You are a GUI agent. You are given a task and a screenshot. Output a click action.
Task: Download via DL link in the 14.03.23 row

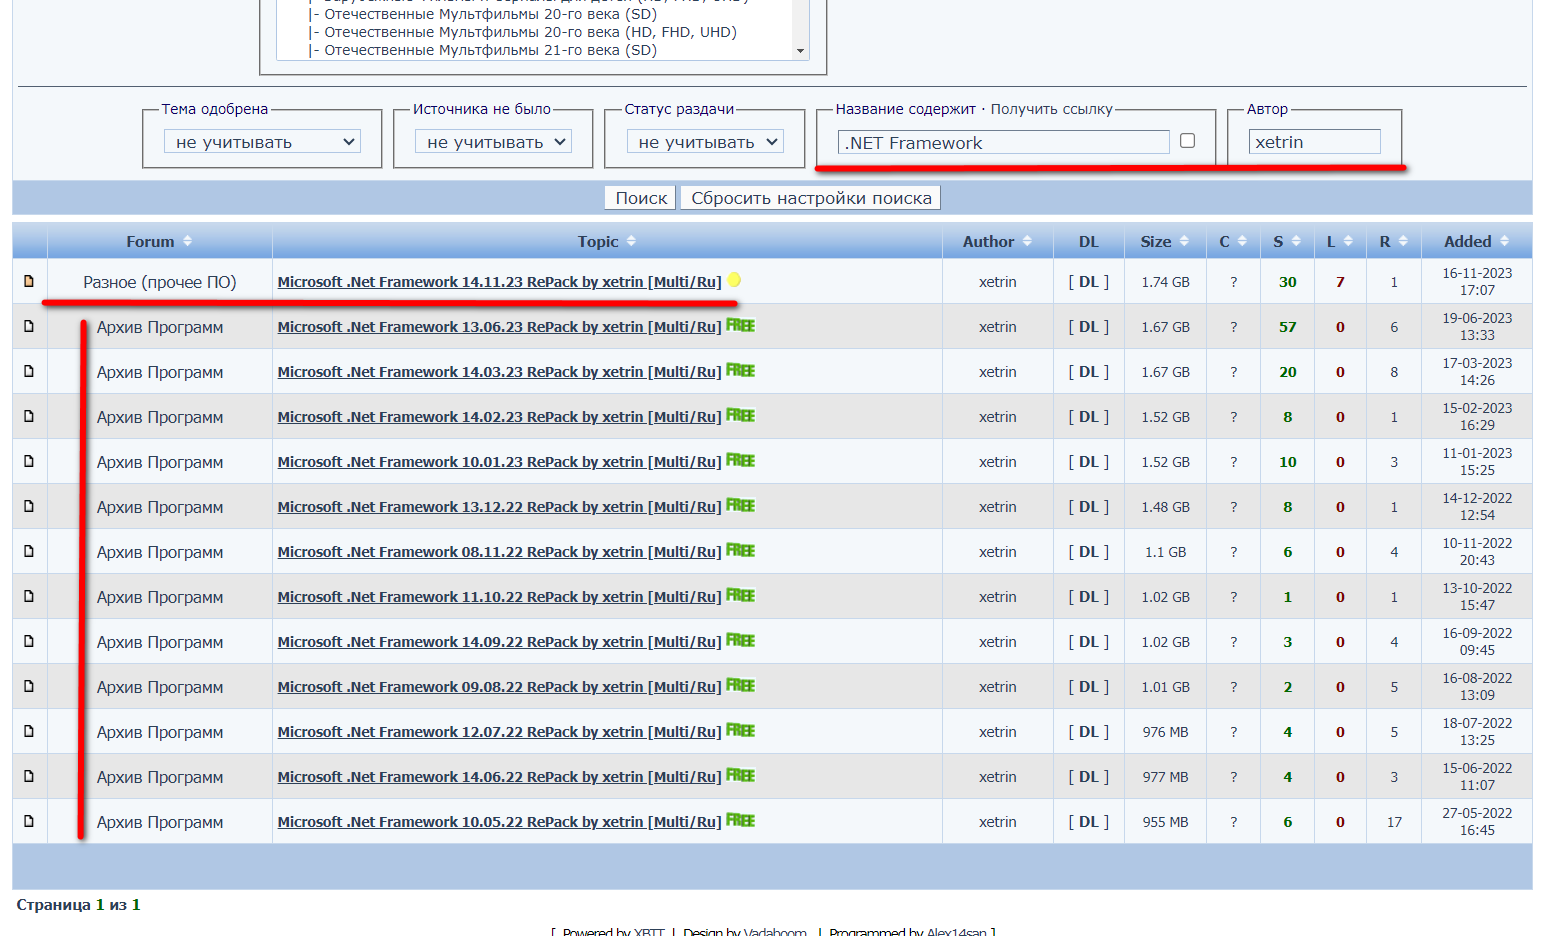click(x=1088, y=372)
